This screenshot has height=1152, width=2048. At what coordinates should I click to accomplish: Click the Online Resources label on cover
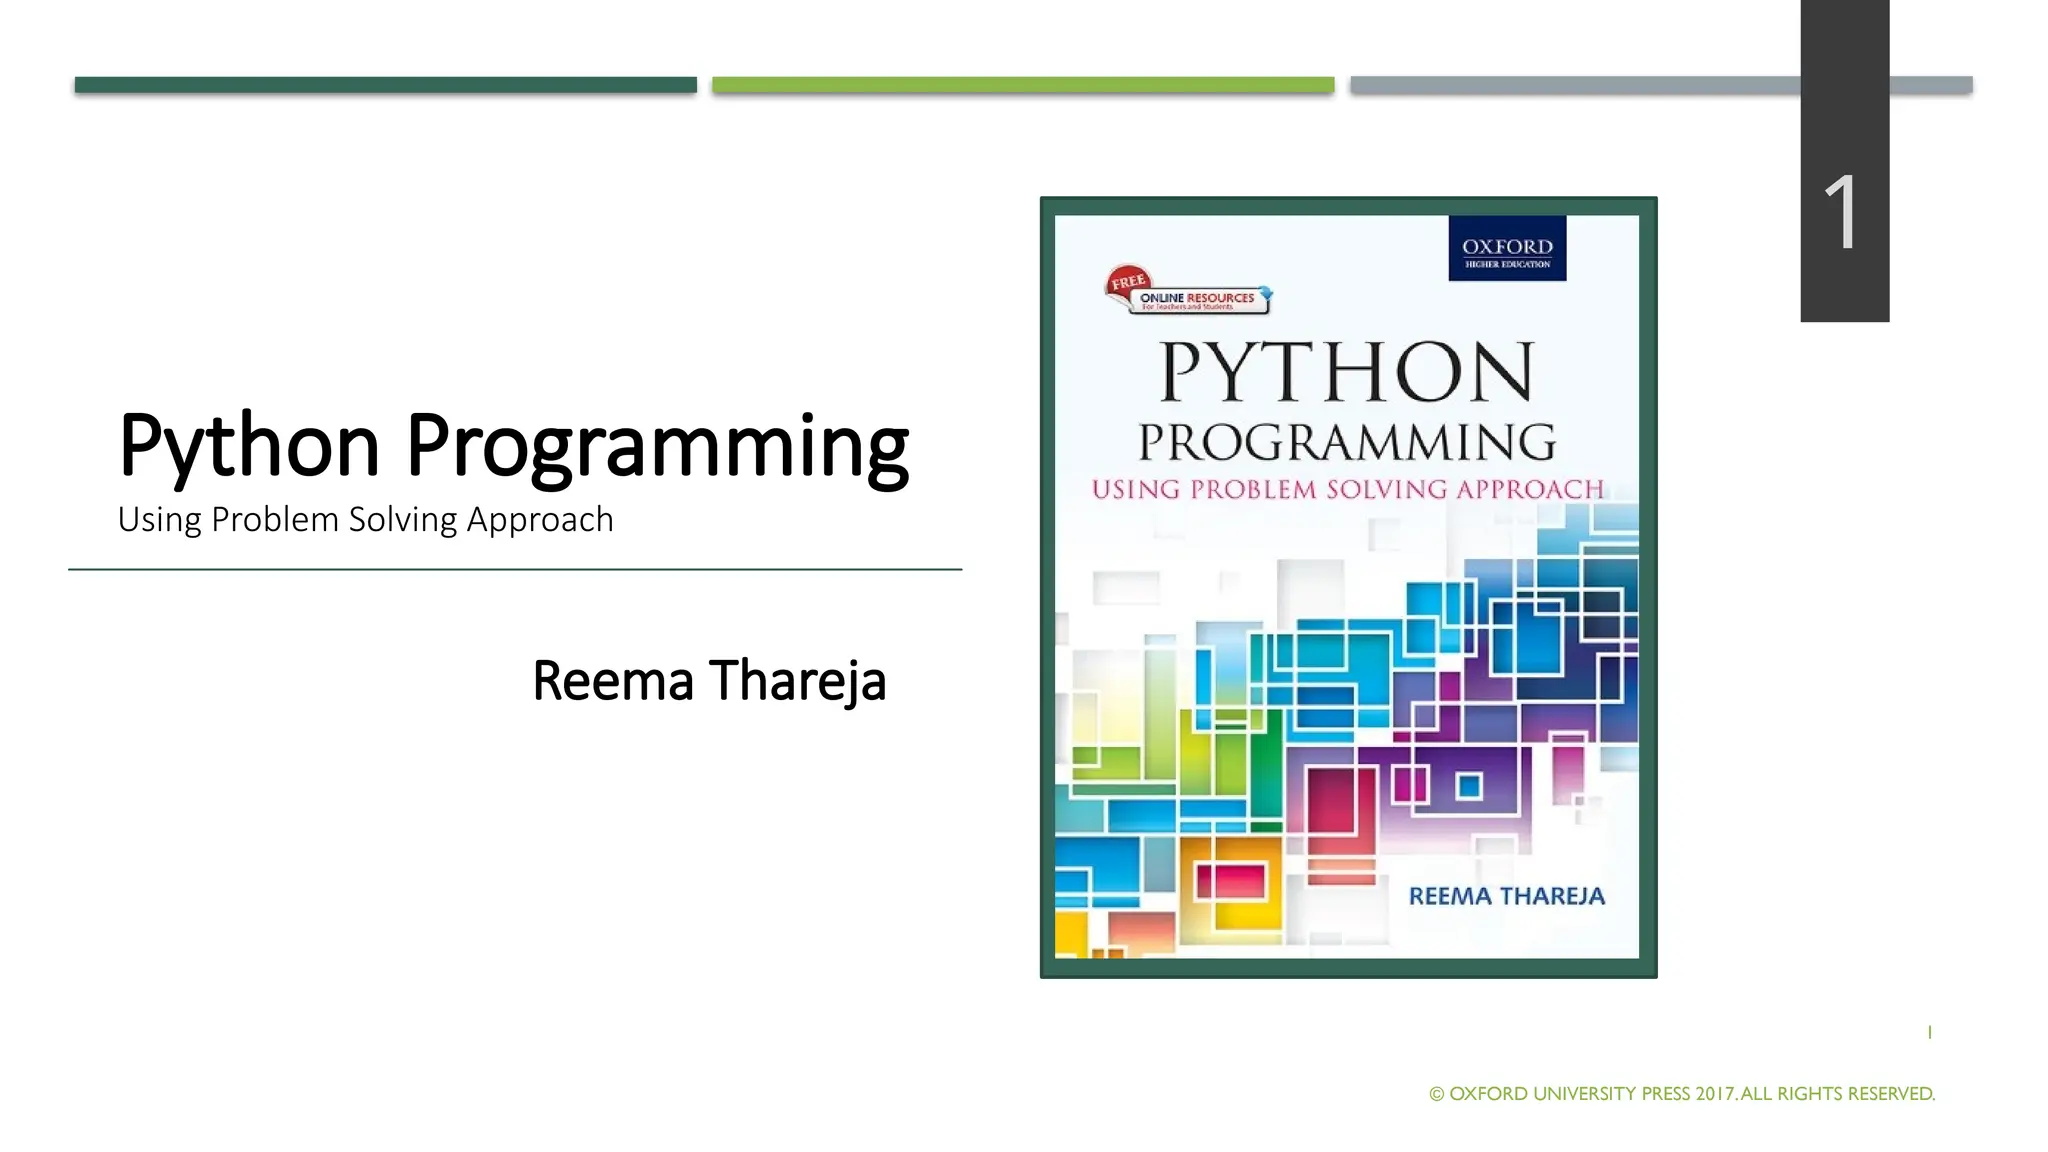coord(1197,299)
